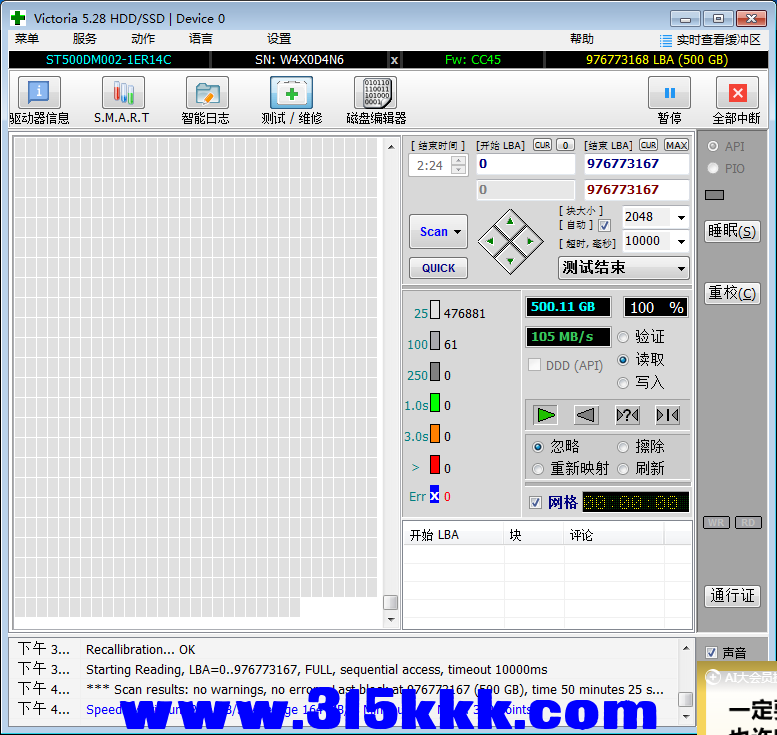777x735 pixels.
Task: Open the smart log (智能日志) icon
Action: click(x=207, y=93)
